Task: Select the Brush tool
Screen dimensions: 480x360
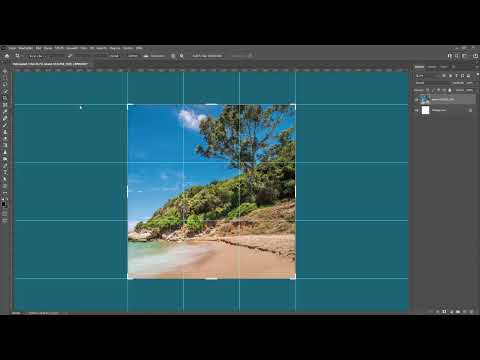Action: (5, 125)
